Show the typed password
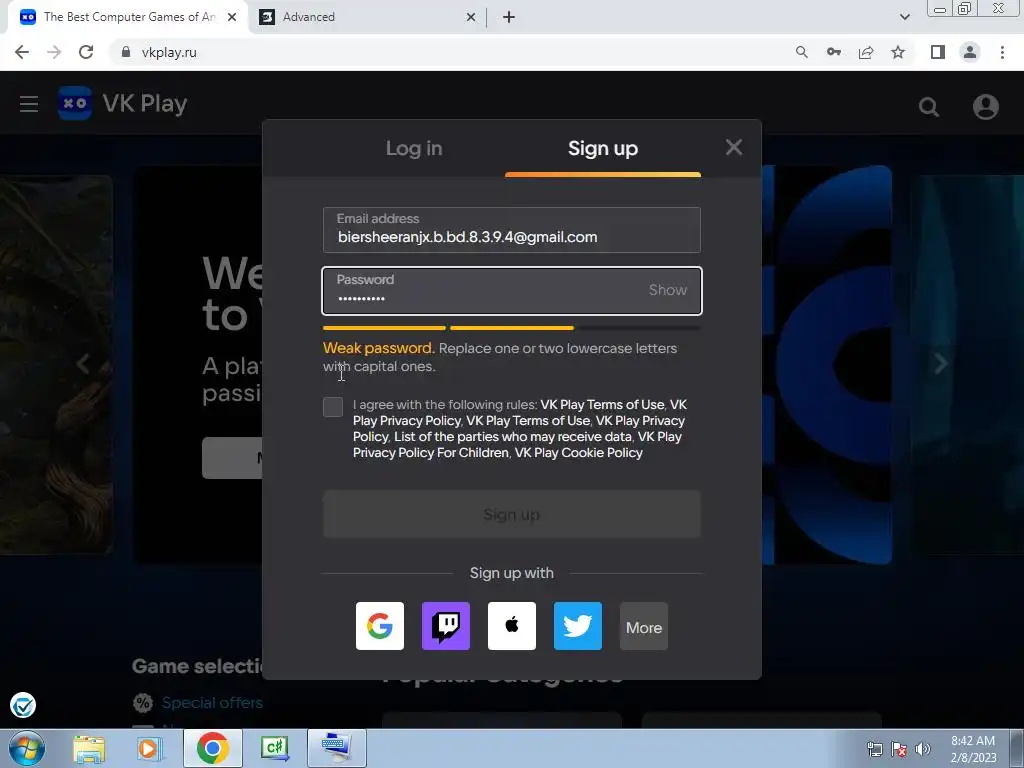This screenshot has width=1024, height=768. pyautogui.click(x=667, y=290)
